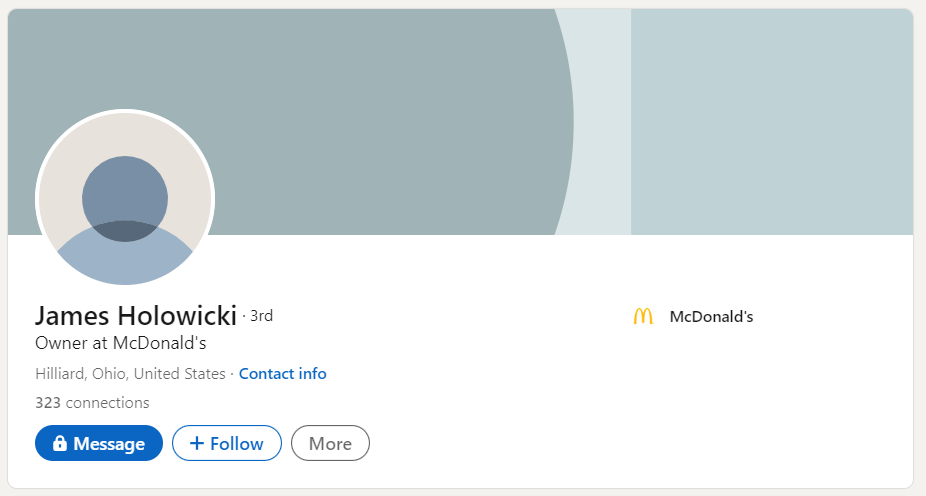
Task: Click the name James Holowicki
Action: click(x=136, y=316)
